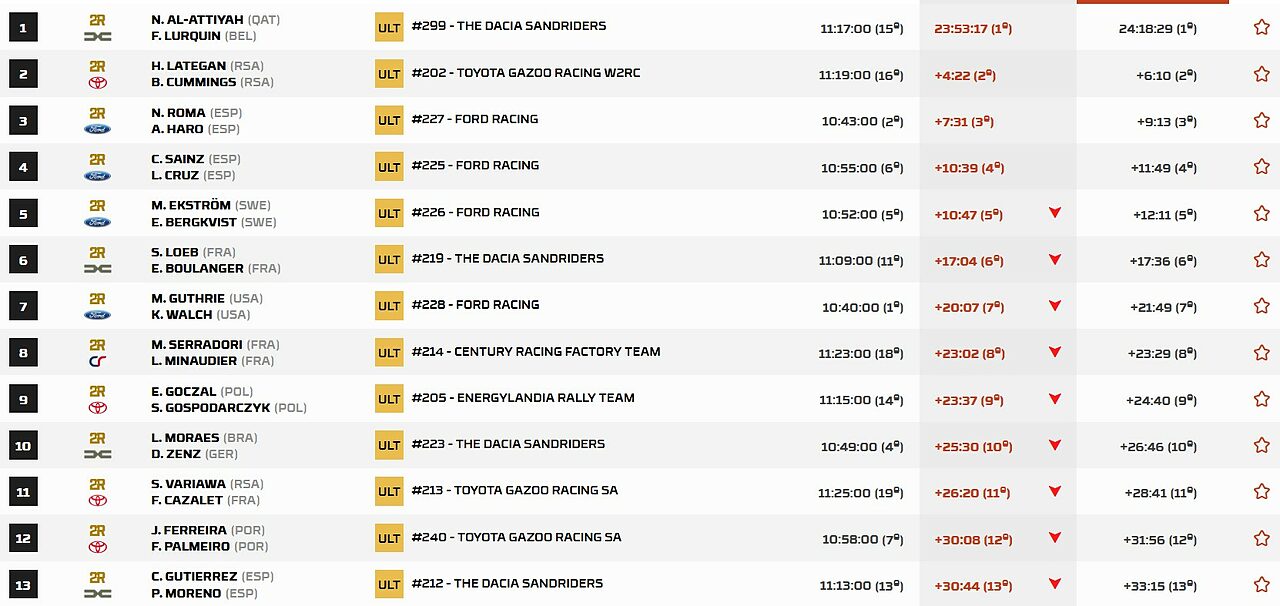Click the red down arrow on Variawa's row
1280x606 pixels.
click(1055, 491)
